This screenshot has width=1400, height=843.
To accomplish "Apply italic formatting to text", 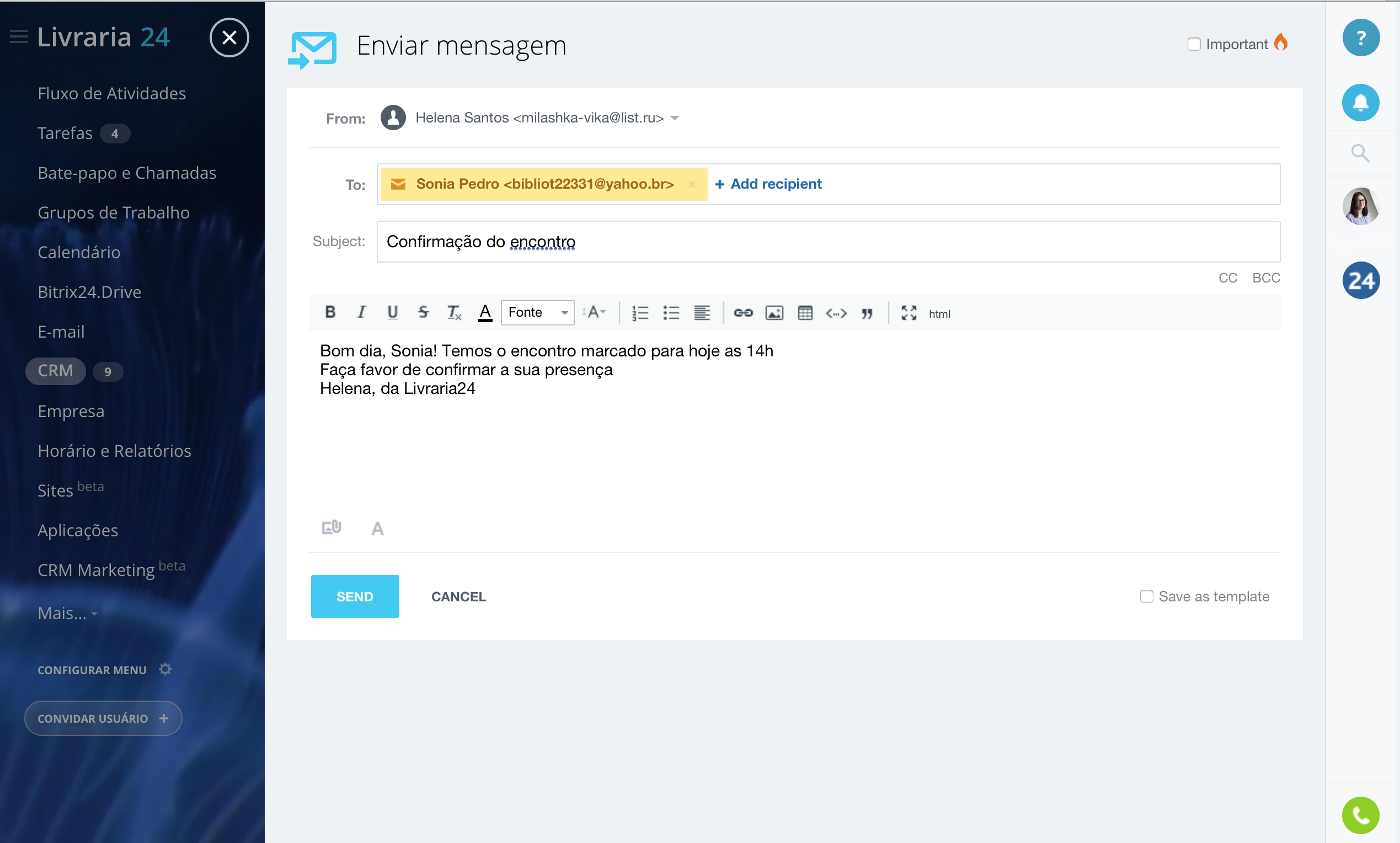I will click(x=361, y=313).
